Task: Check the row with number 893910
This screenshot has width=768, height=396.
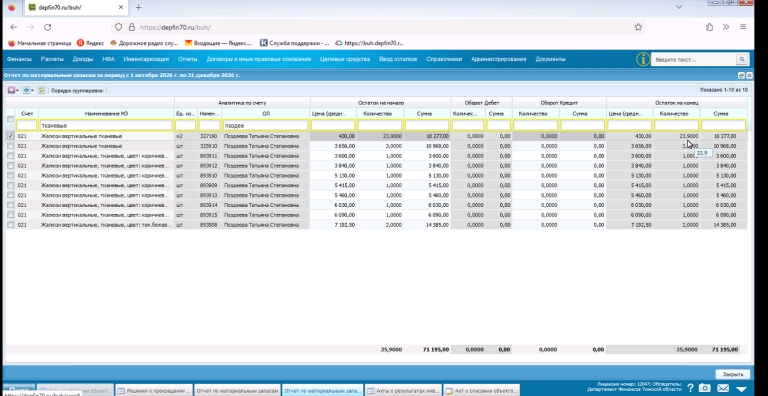Action: tap(10, 175)
